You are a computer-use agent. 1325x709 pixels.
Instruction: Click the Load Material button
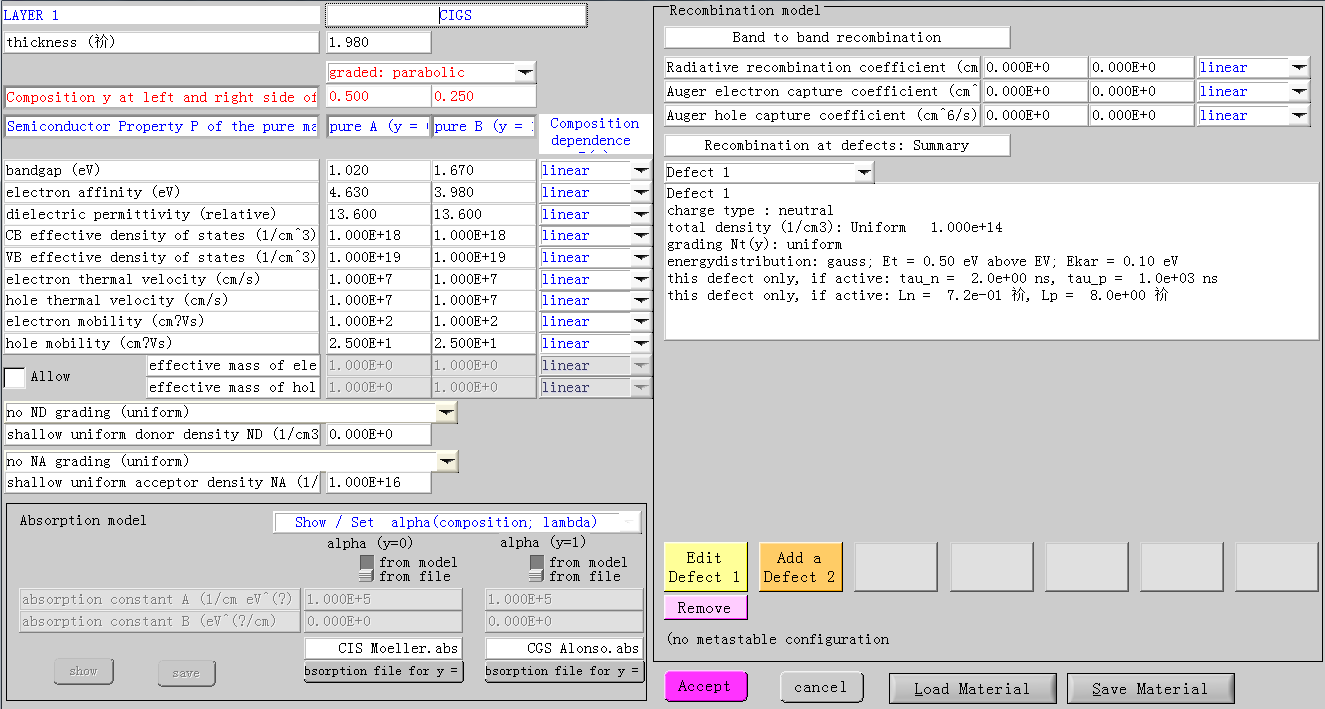971,689
